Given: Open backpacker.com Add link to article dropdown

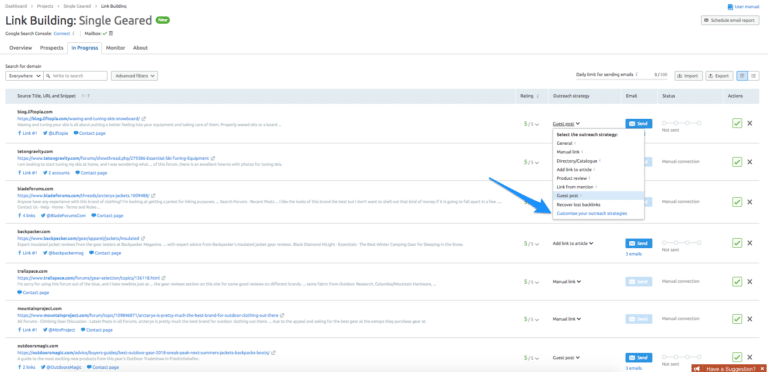Looking at the screenshot, I should coord(573,243).
